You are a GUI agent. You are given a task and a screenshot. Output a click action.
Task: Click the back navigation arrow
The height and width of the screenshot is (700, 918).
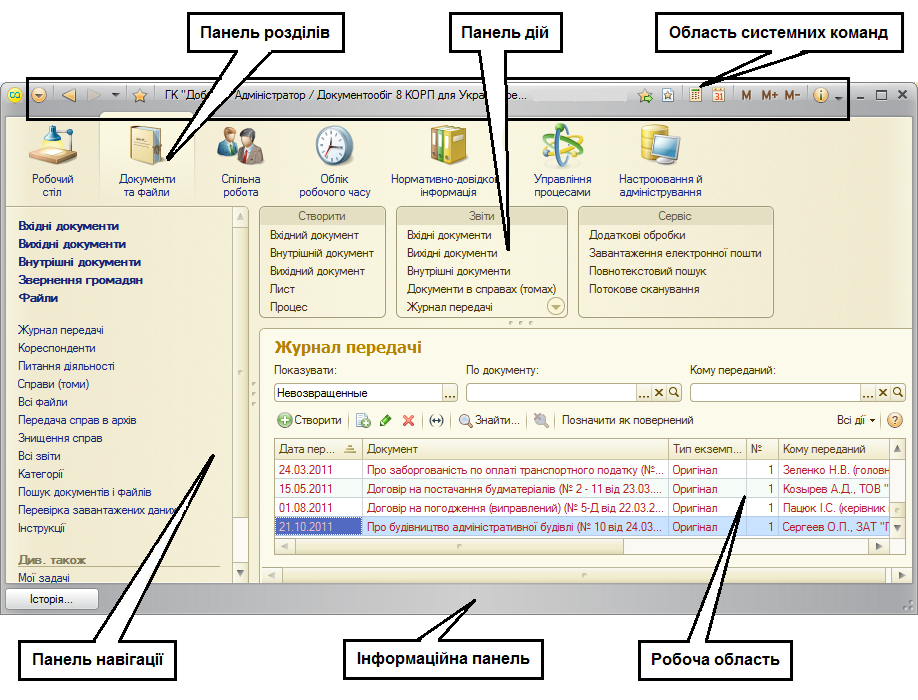[x=69, y=95]
